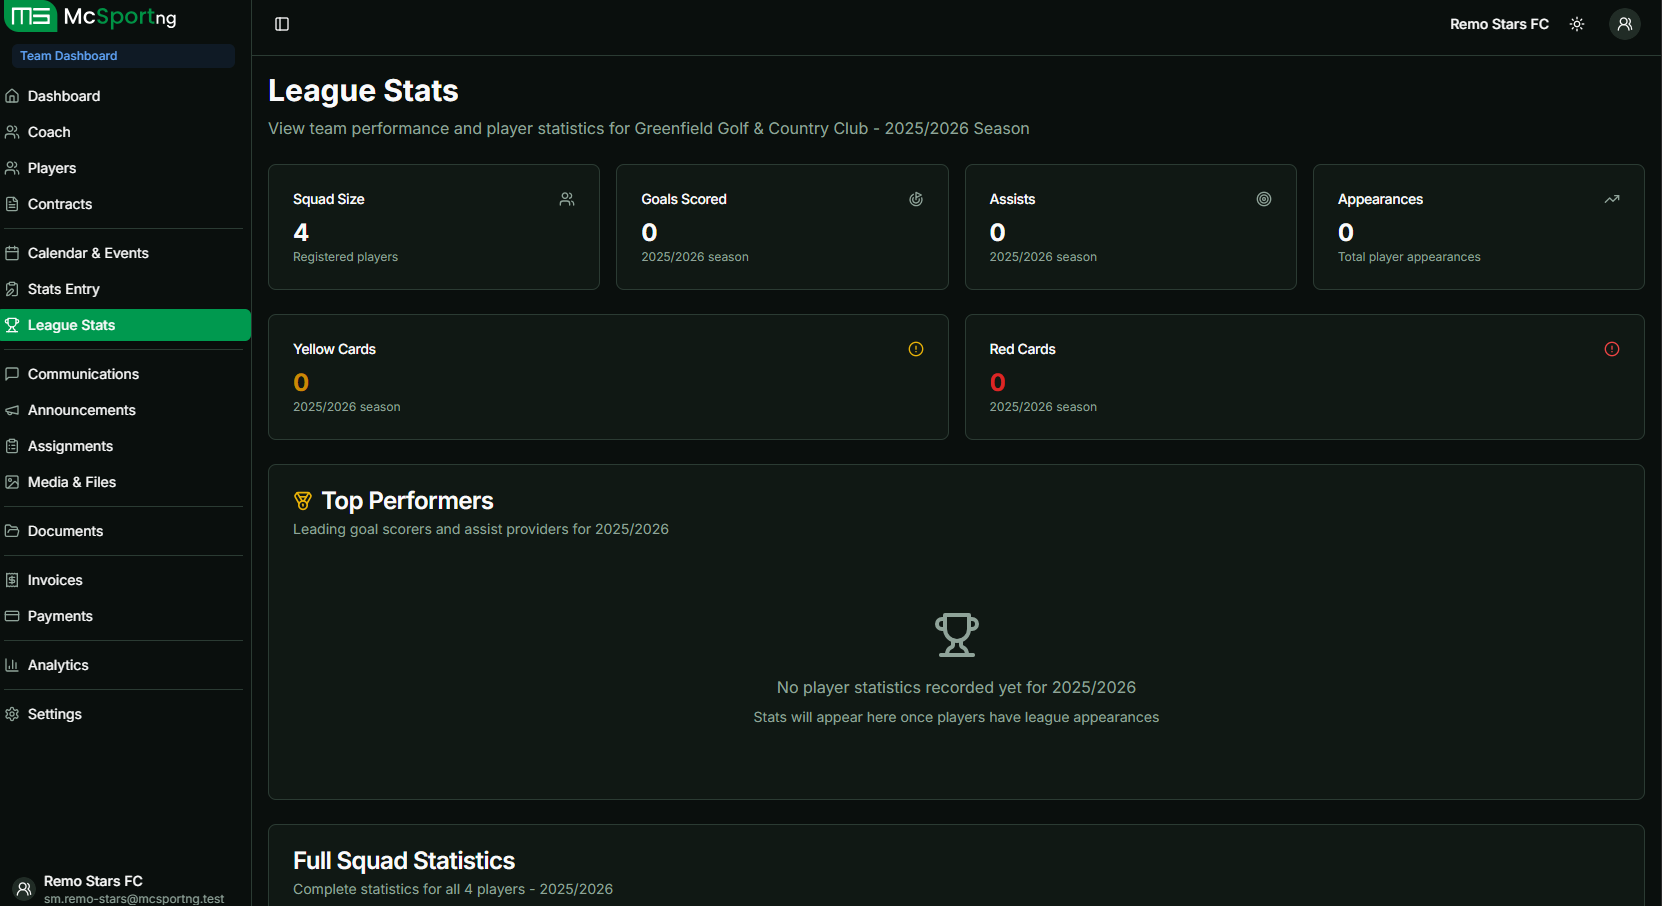
Task: Click the target icon on the Goals Scored card
Action: click(916, 199)
